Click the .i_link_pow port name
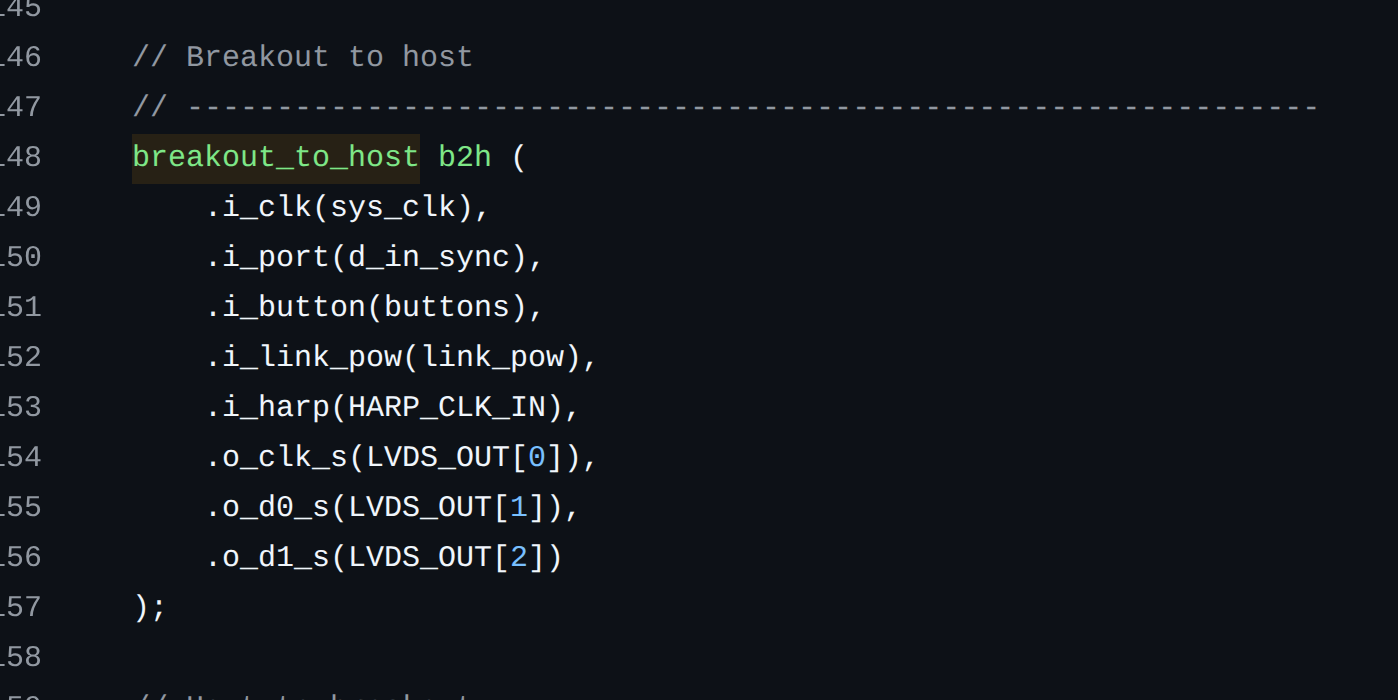This screenshot has height=700, width=1398. tap(304, 358)
